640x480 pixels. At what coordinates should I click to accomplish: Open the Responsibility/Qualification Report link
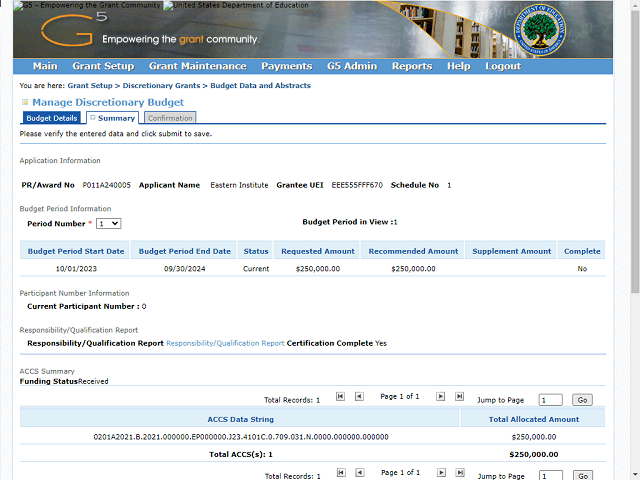(225, 343)
